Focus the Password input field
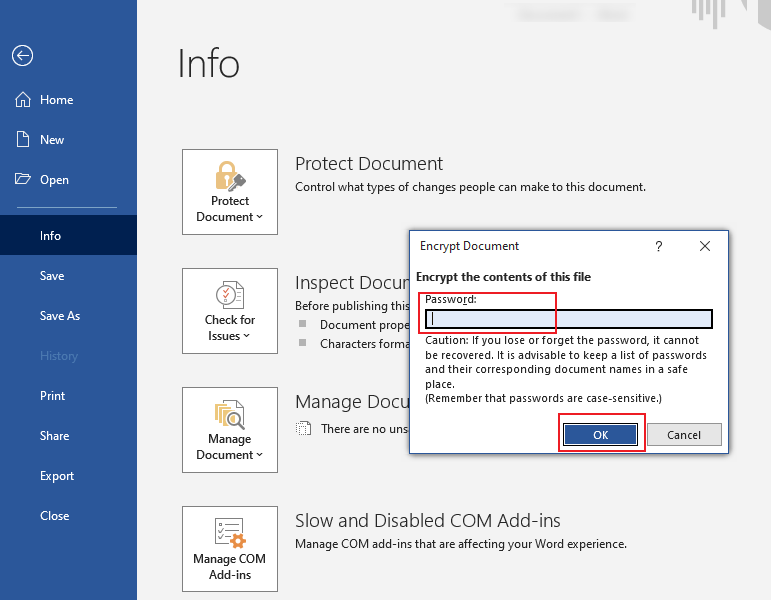 [x=569, y=319]
